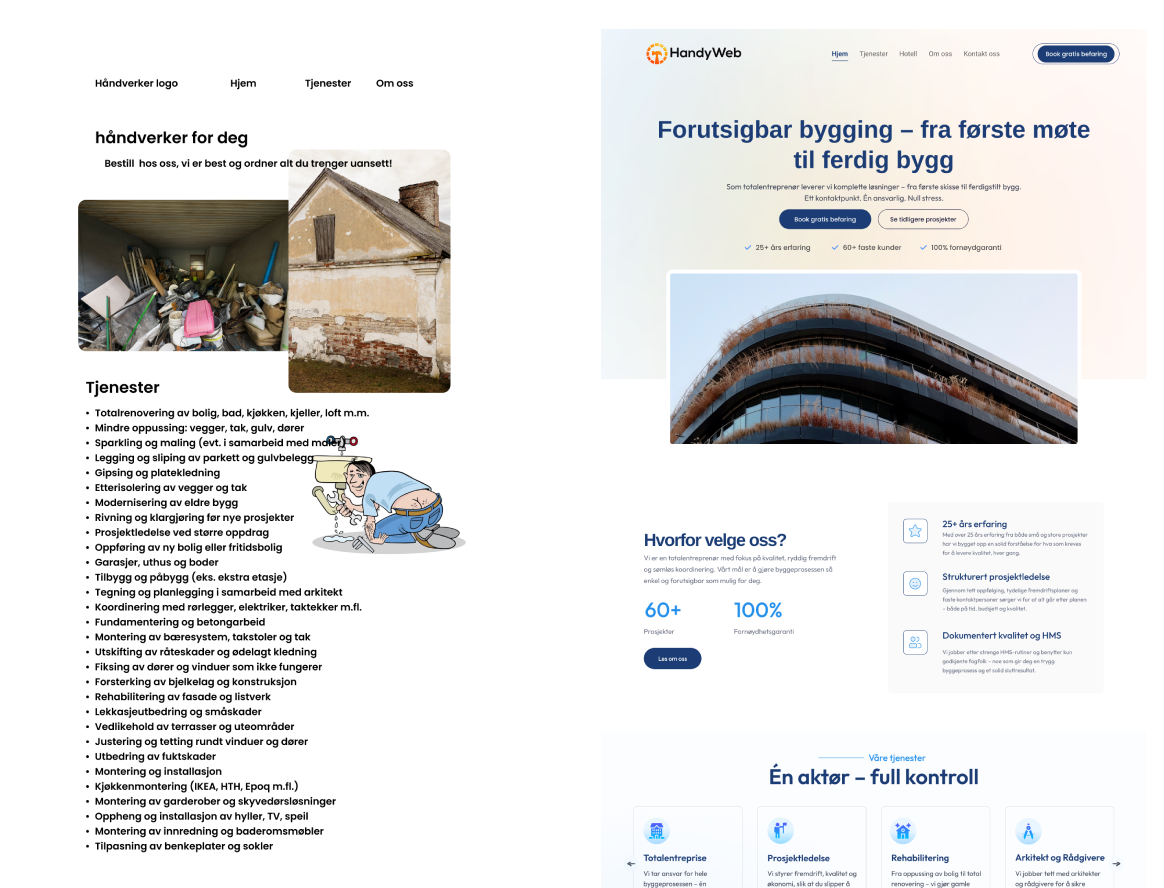The image size is (1164, 888).
Task: Click list item Kjøkkenmontering (IKEA, HTH, Epoq m.fl.)
Action: tap(196, 786)
